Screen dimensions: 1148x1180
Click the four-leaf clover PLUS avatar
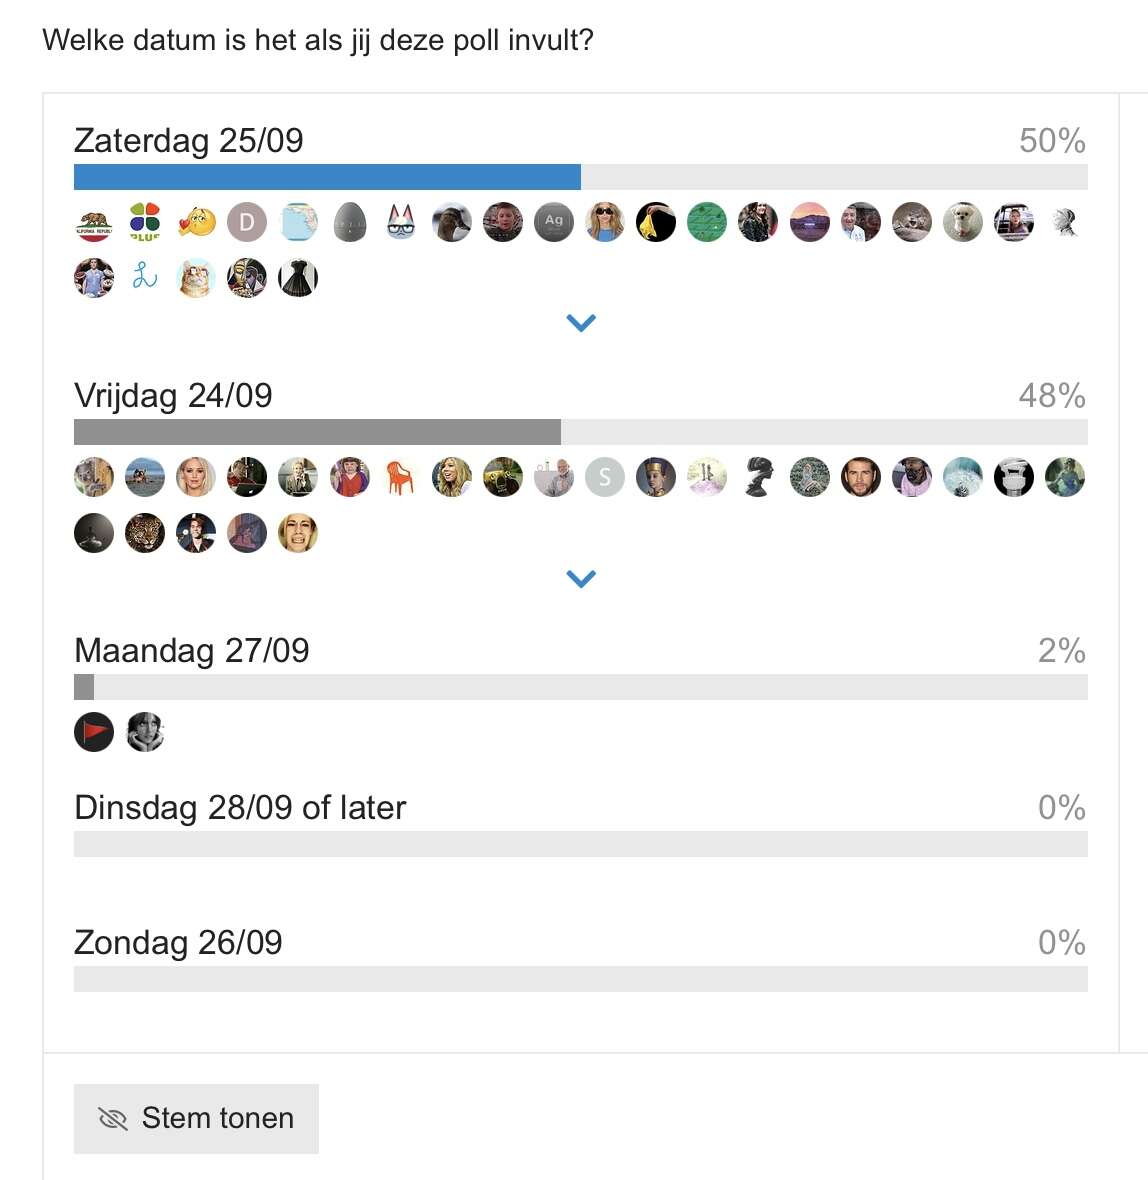pos(145,222)
